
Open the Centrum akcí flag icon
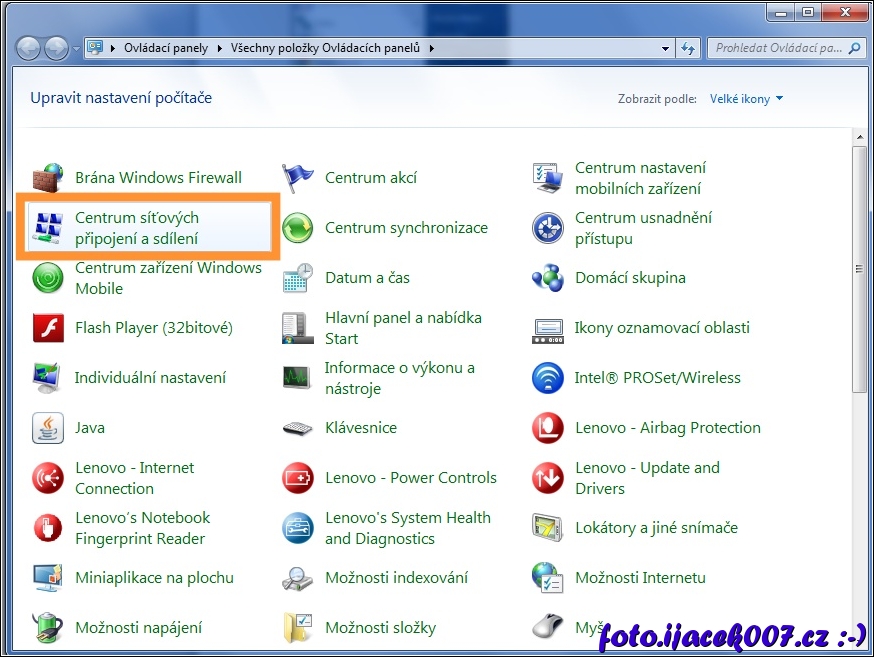[x=297, y=178]
